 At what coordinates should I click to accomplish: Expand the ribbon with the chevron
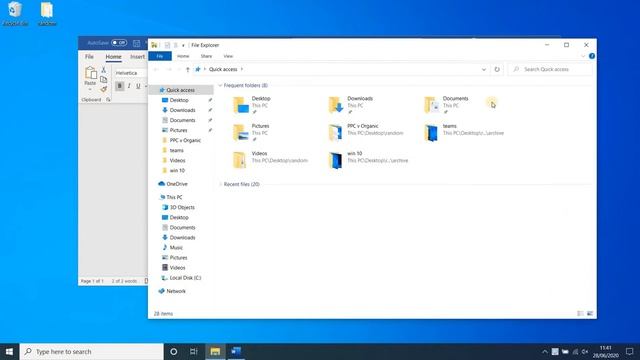point(583,56)
